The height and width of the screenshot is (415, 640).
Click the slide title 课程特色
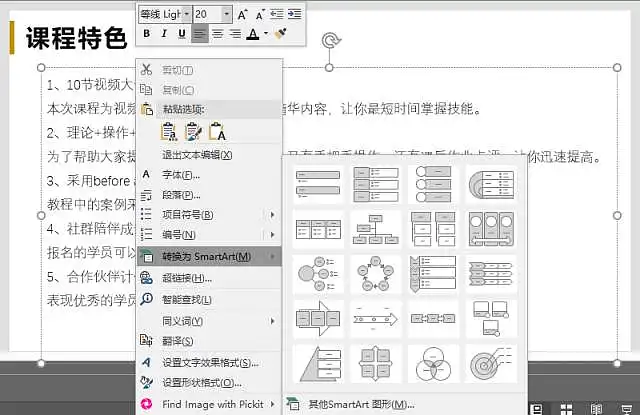[x=76, y=38]
